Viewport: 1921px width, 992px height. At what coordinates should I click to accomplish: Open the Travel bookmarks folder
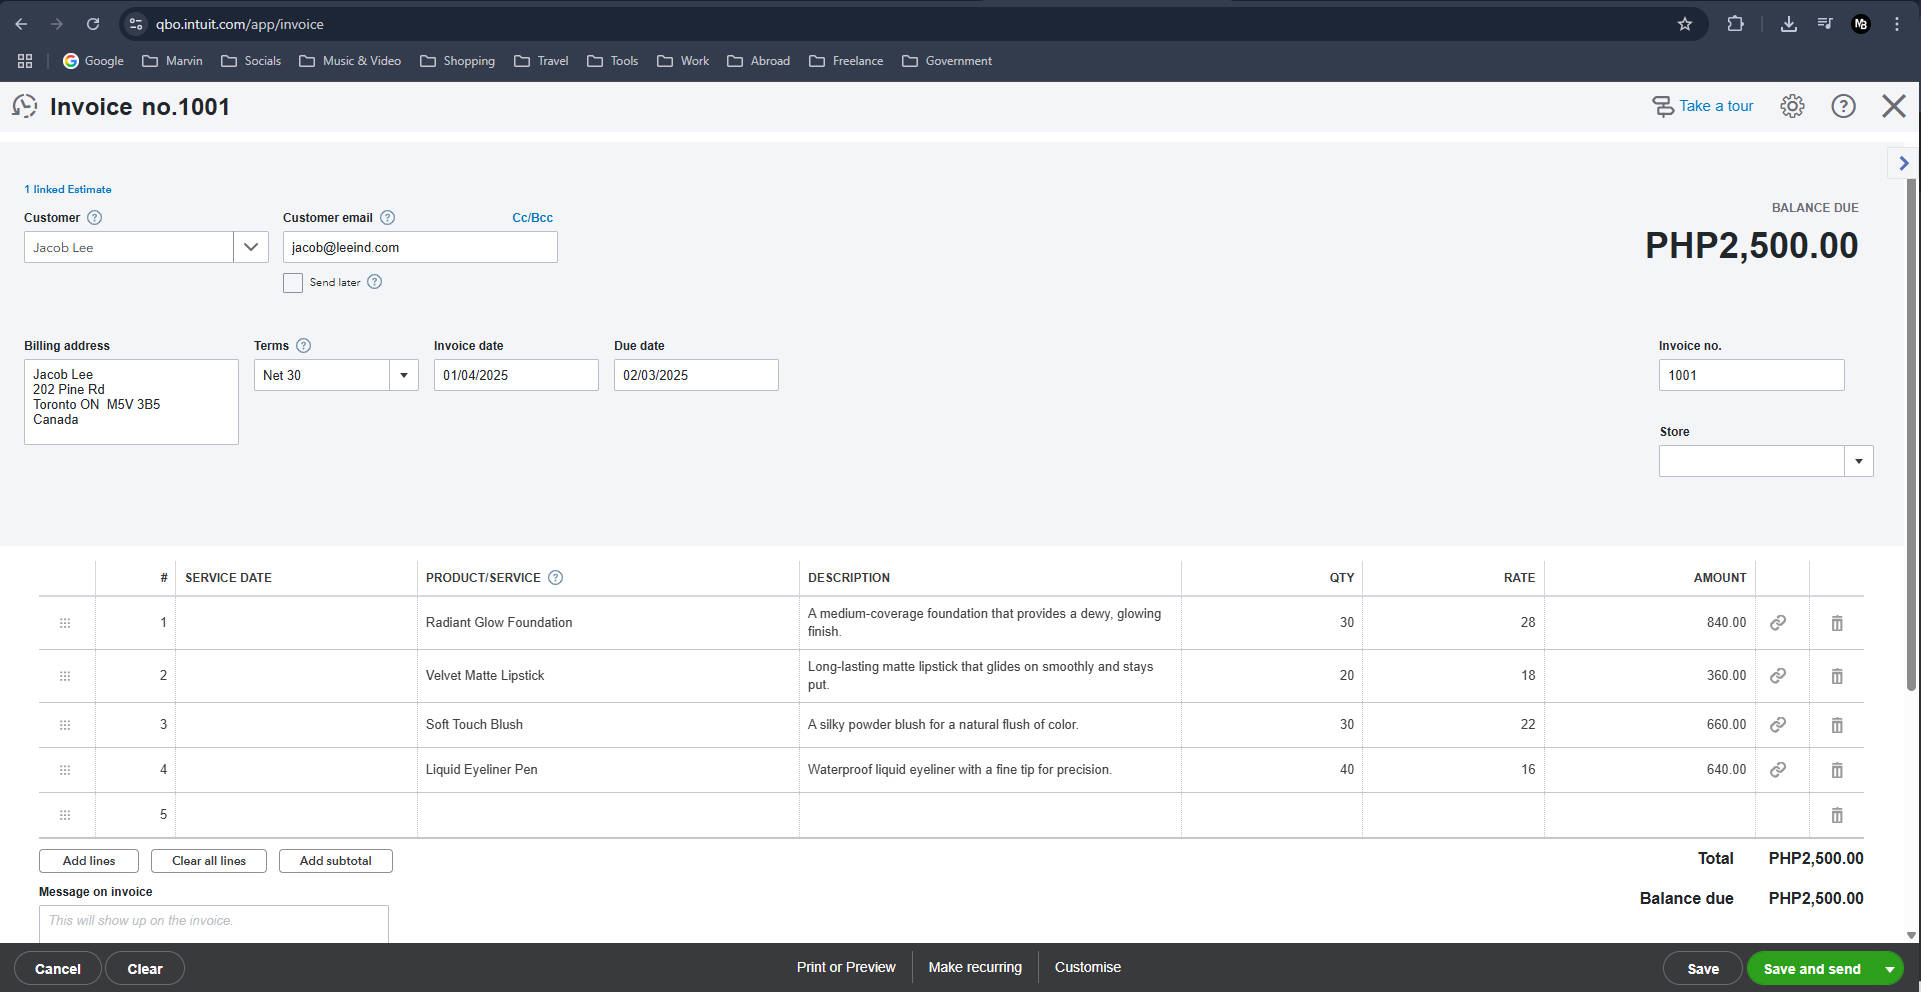[x=541, y=61]
